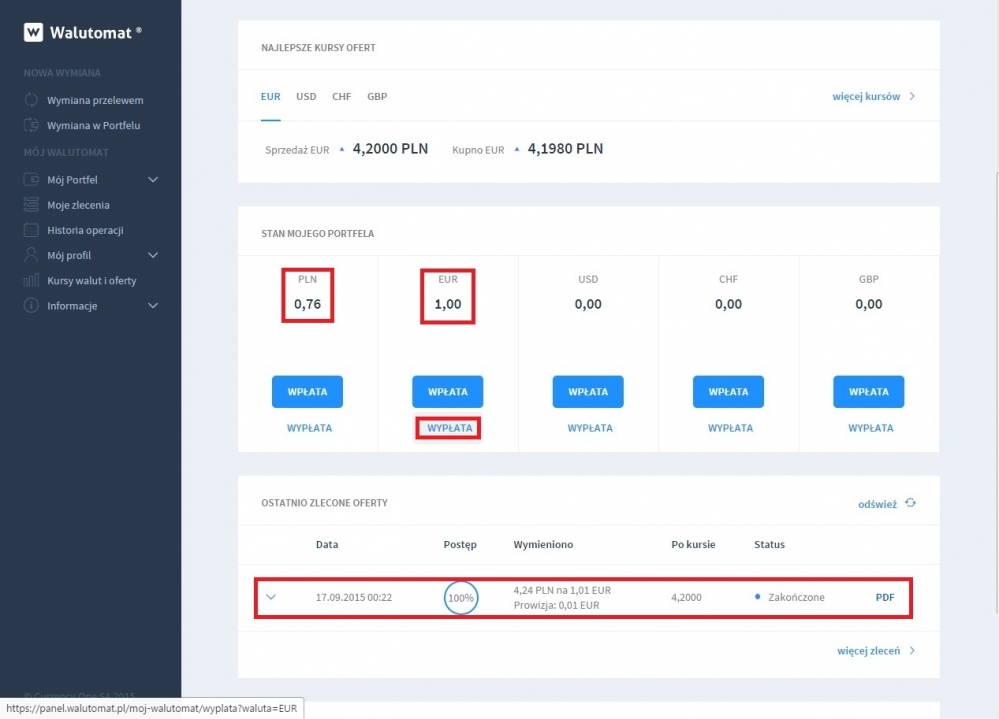Switch to the USD rates tab

(x=306, y=97)
